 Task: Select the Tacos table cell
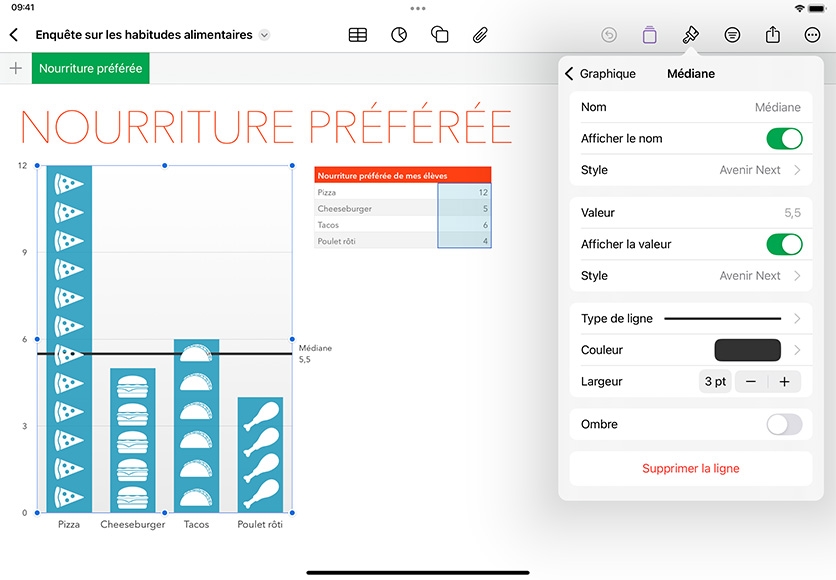pos(376,225)
